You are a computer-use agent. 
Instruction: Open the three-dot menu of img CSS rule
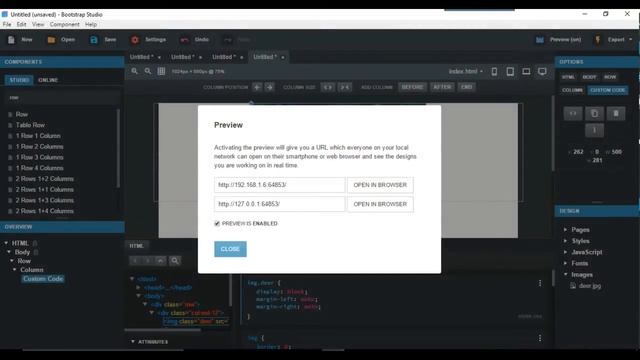point(540,338)
